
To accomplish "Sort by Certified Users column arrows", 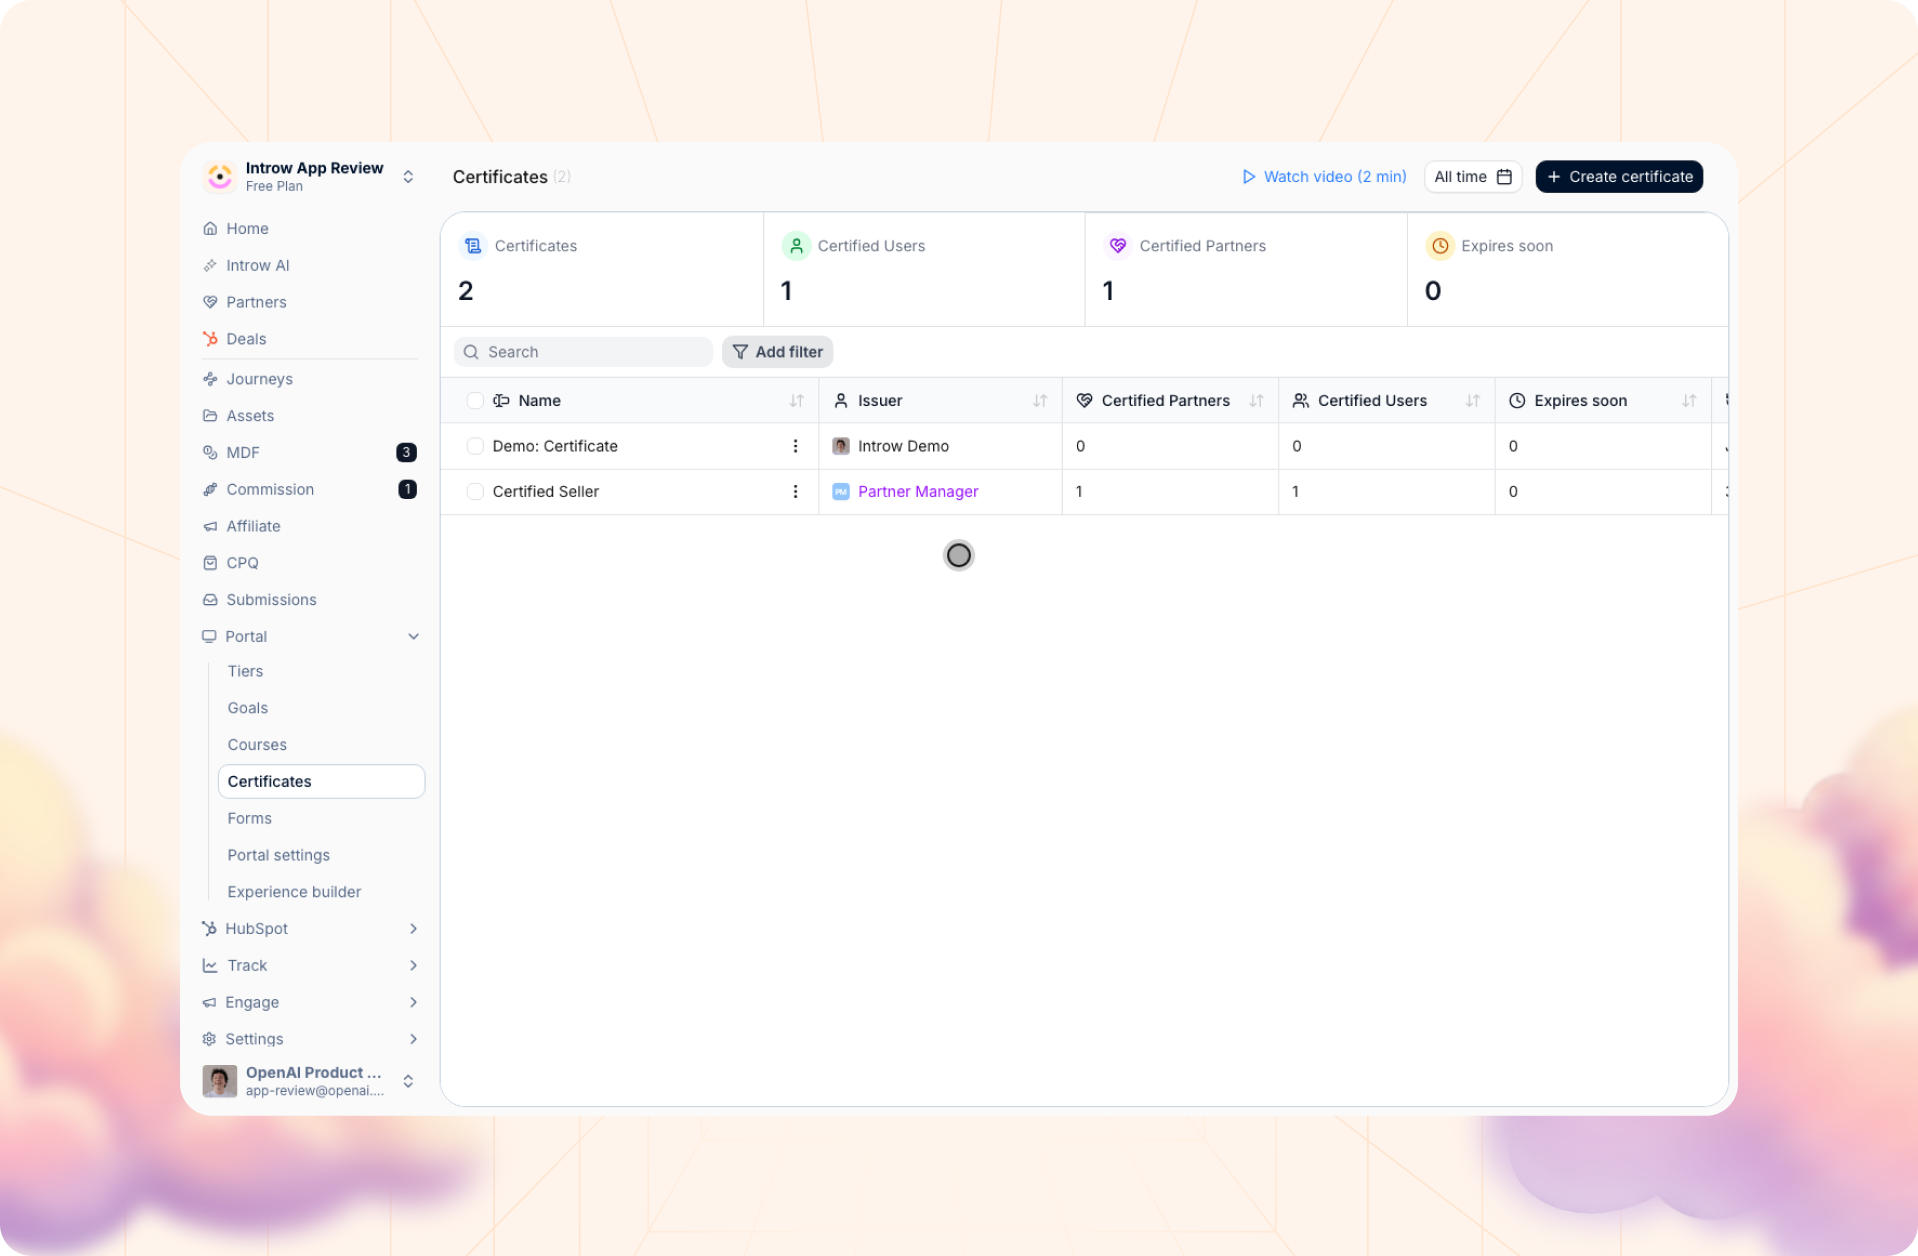I will click(x=1473, y=400).
